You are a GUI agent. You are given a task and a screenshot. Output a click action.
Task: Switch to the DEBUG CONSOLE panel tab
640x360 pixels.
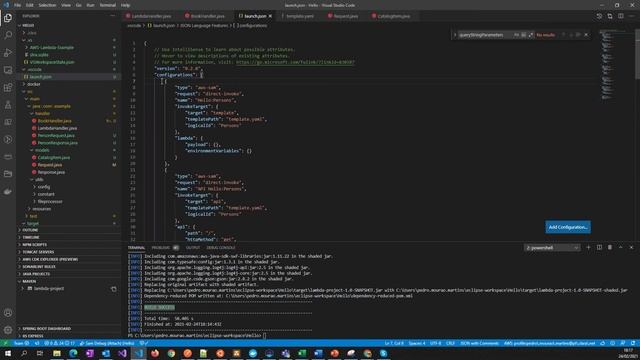click(x=221, y=248)
